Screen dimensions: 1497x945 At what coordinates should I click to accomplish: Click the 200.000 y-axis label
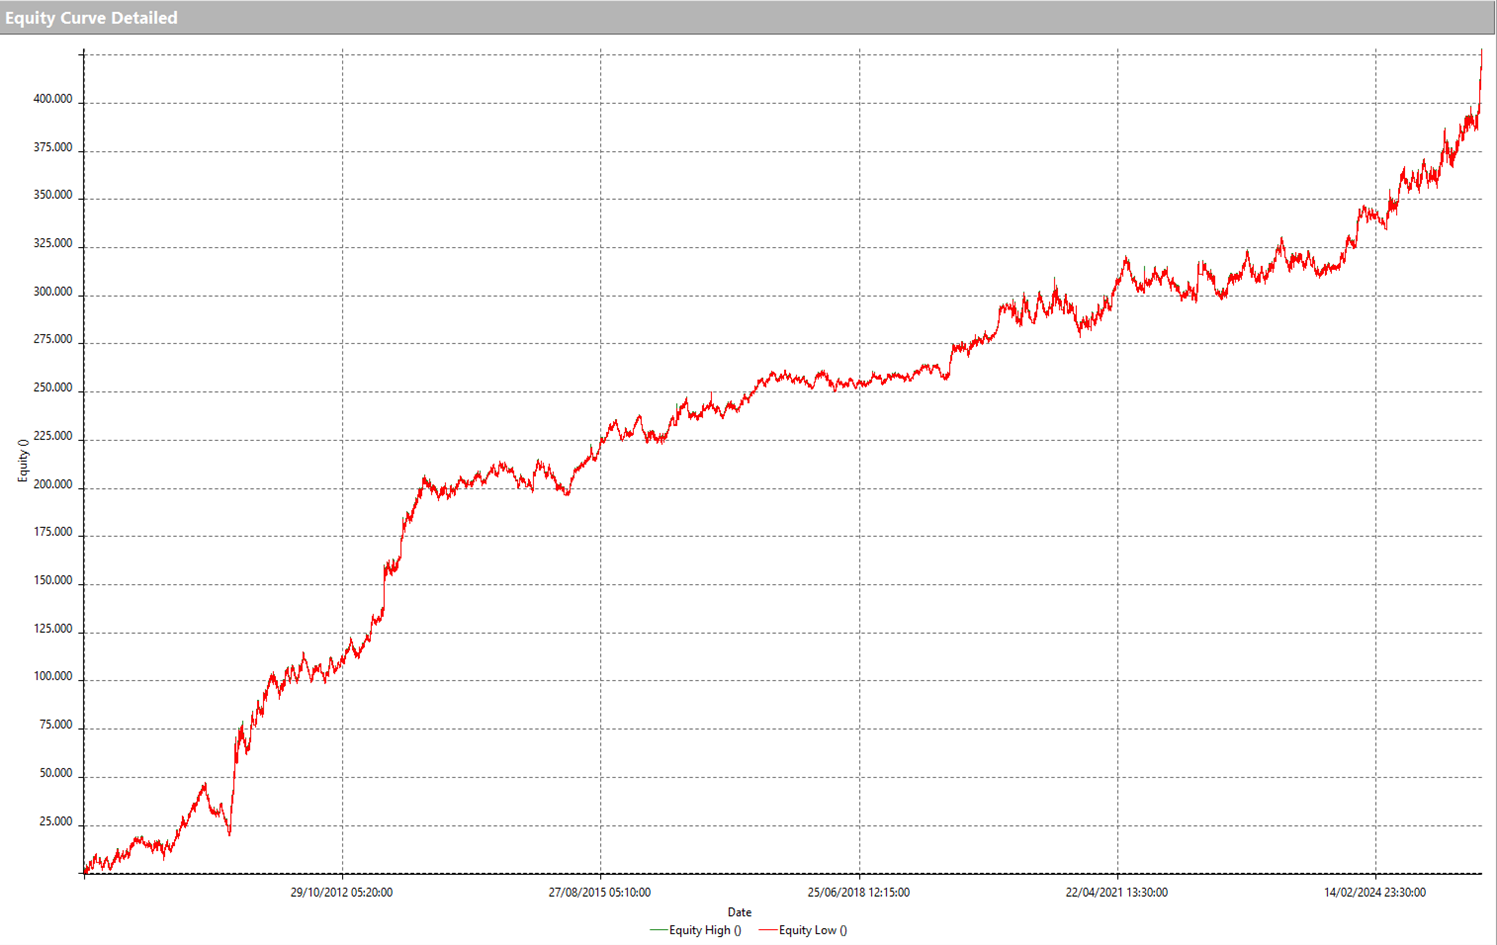tap(52, 485)
